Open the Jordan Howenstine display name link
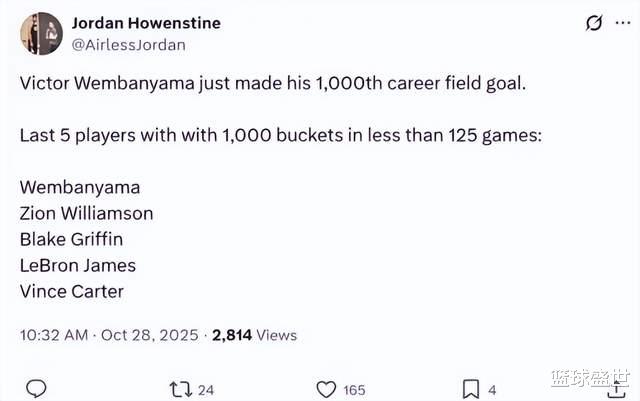Screen dimensions: 640x401 point(146,22)
